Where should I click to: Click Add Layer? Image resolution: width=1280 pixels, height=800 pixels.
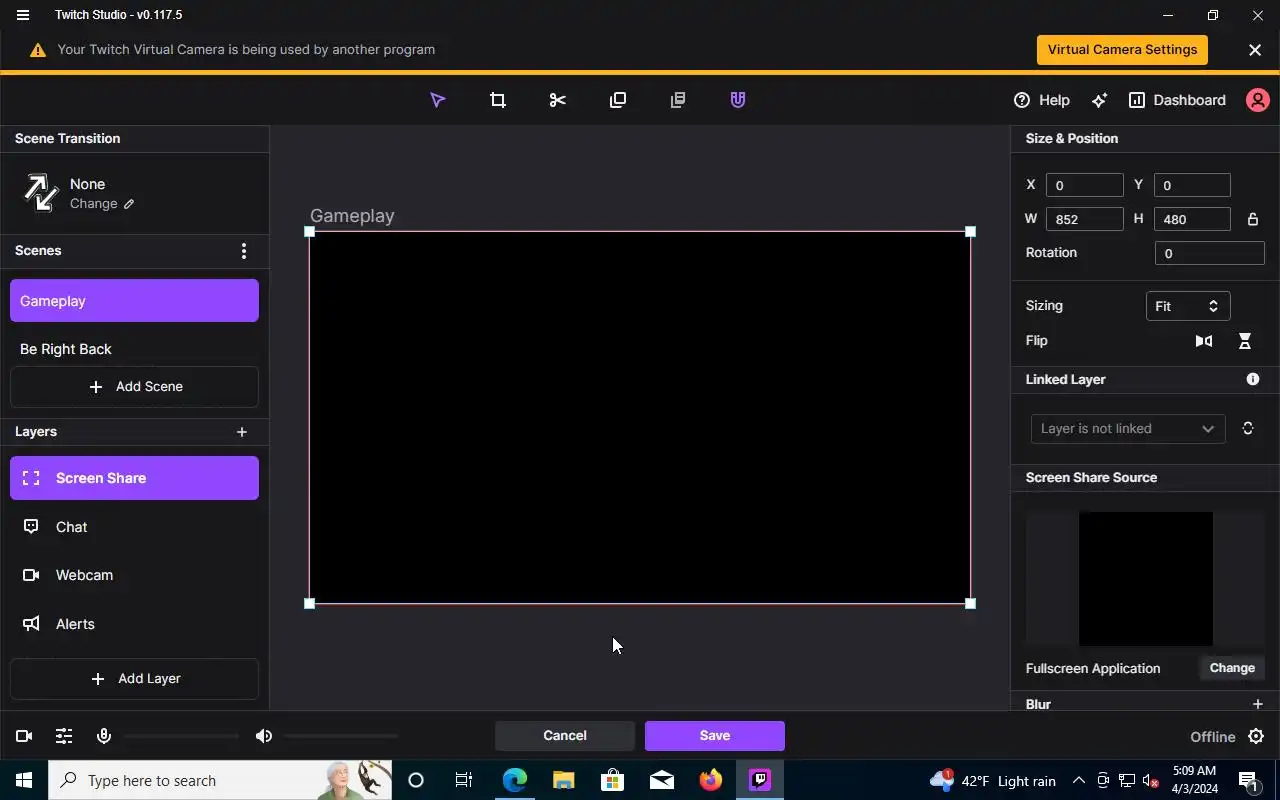[x=134, y=679]
